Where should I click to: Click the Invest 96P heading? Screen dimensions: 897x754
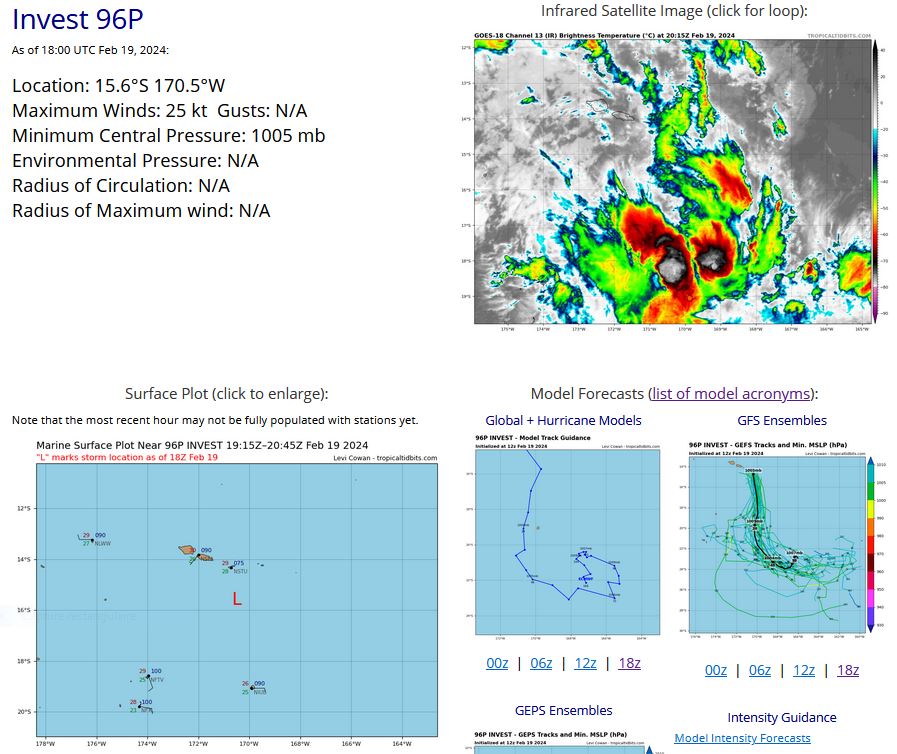[78, 19]
